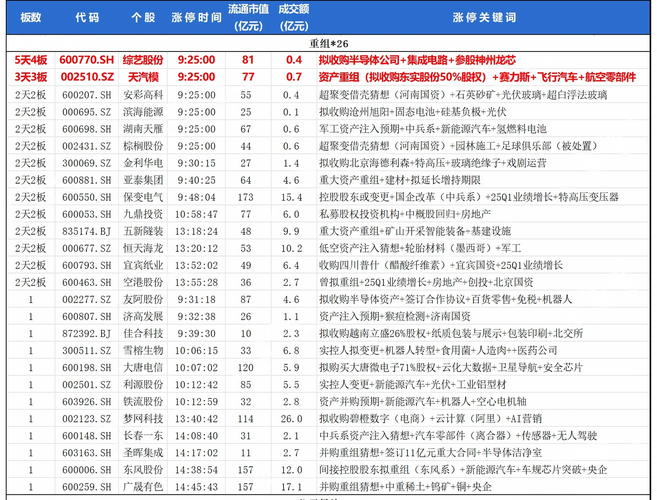Click stock name 大唐电信
657x500 pixels.
tap(143, 368)
